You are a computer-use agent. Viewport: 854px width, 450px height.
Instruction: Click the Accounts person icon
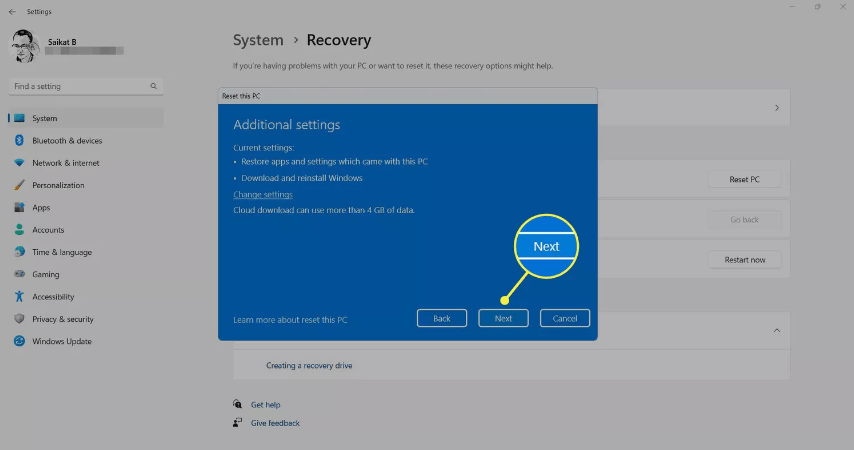pyautogui.click(x=20, y=230)
